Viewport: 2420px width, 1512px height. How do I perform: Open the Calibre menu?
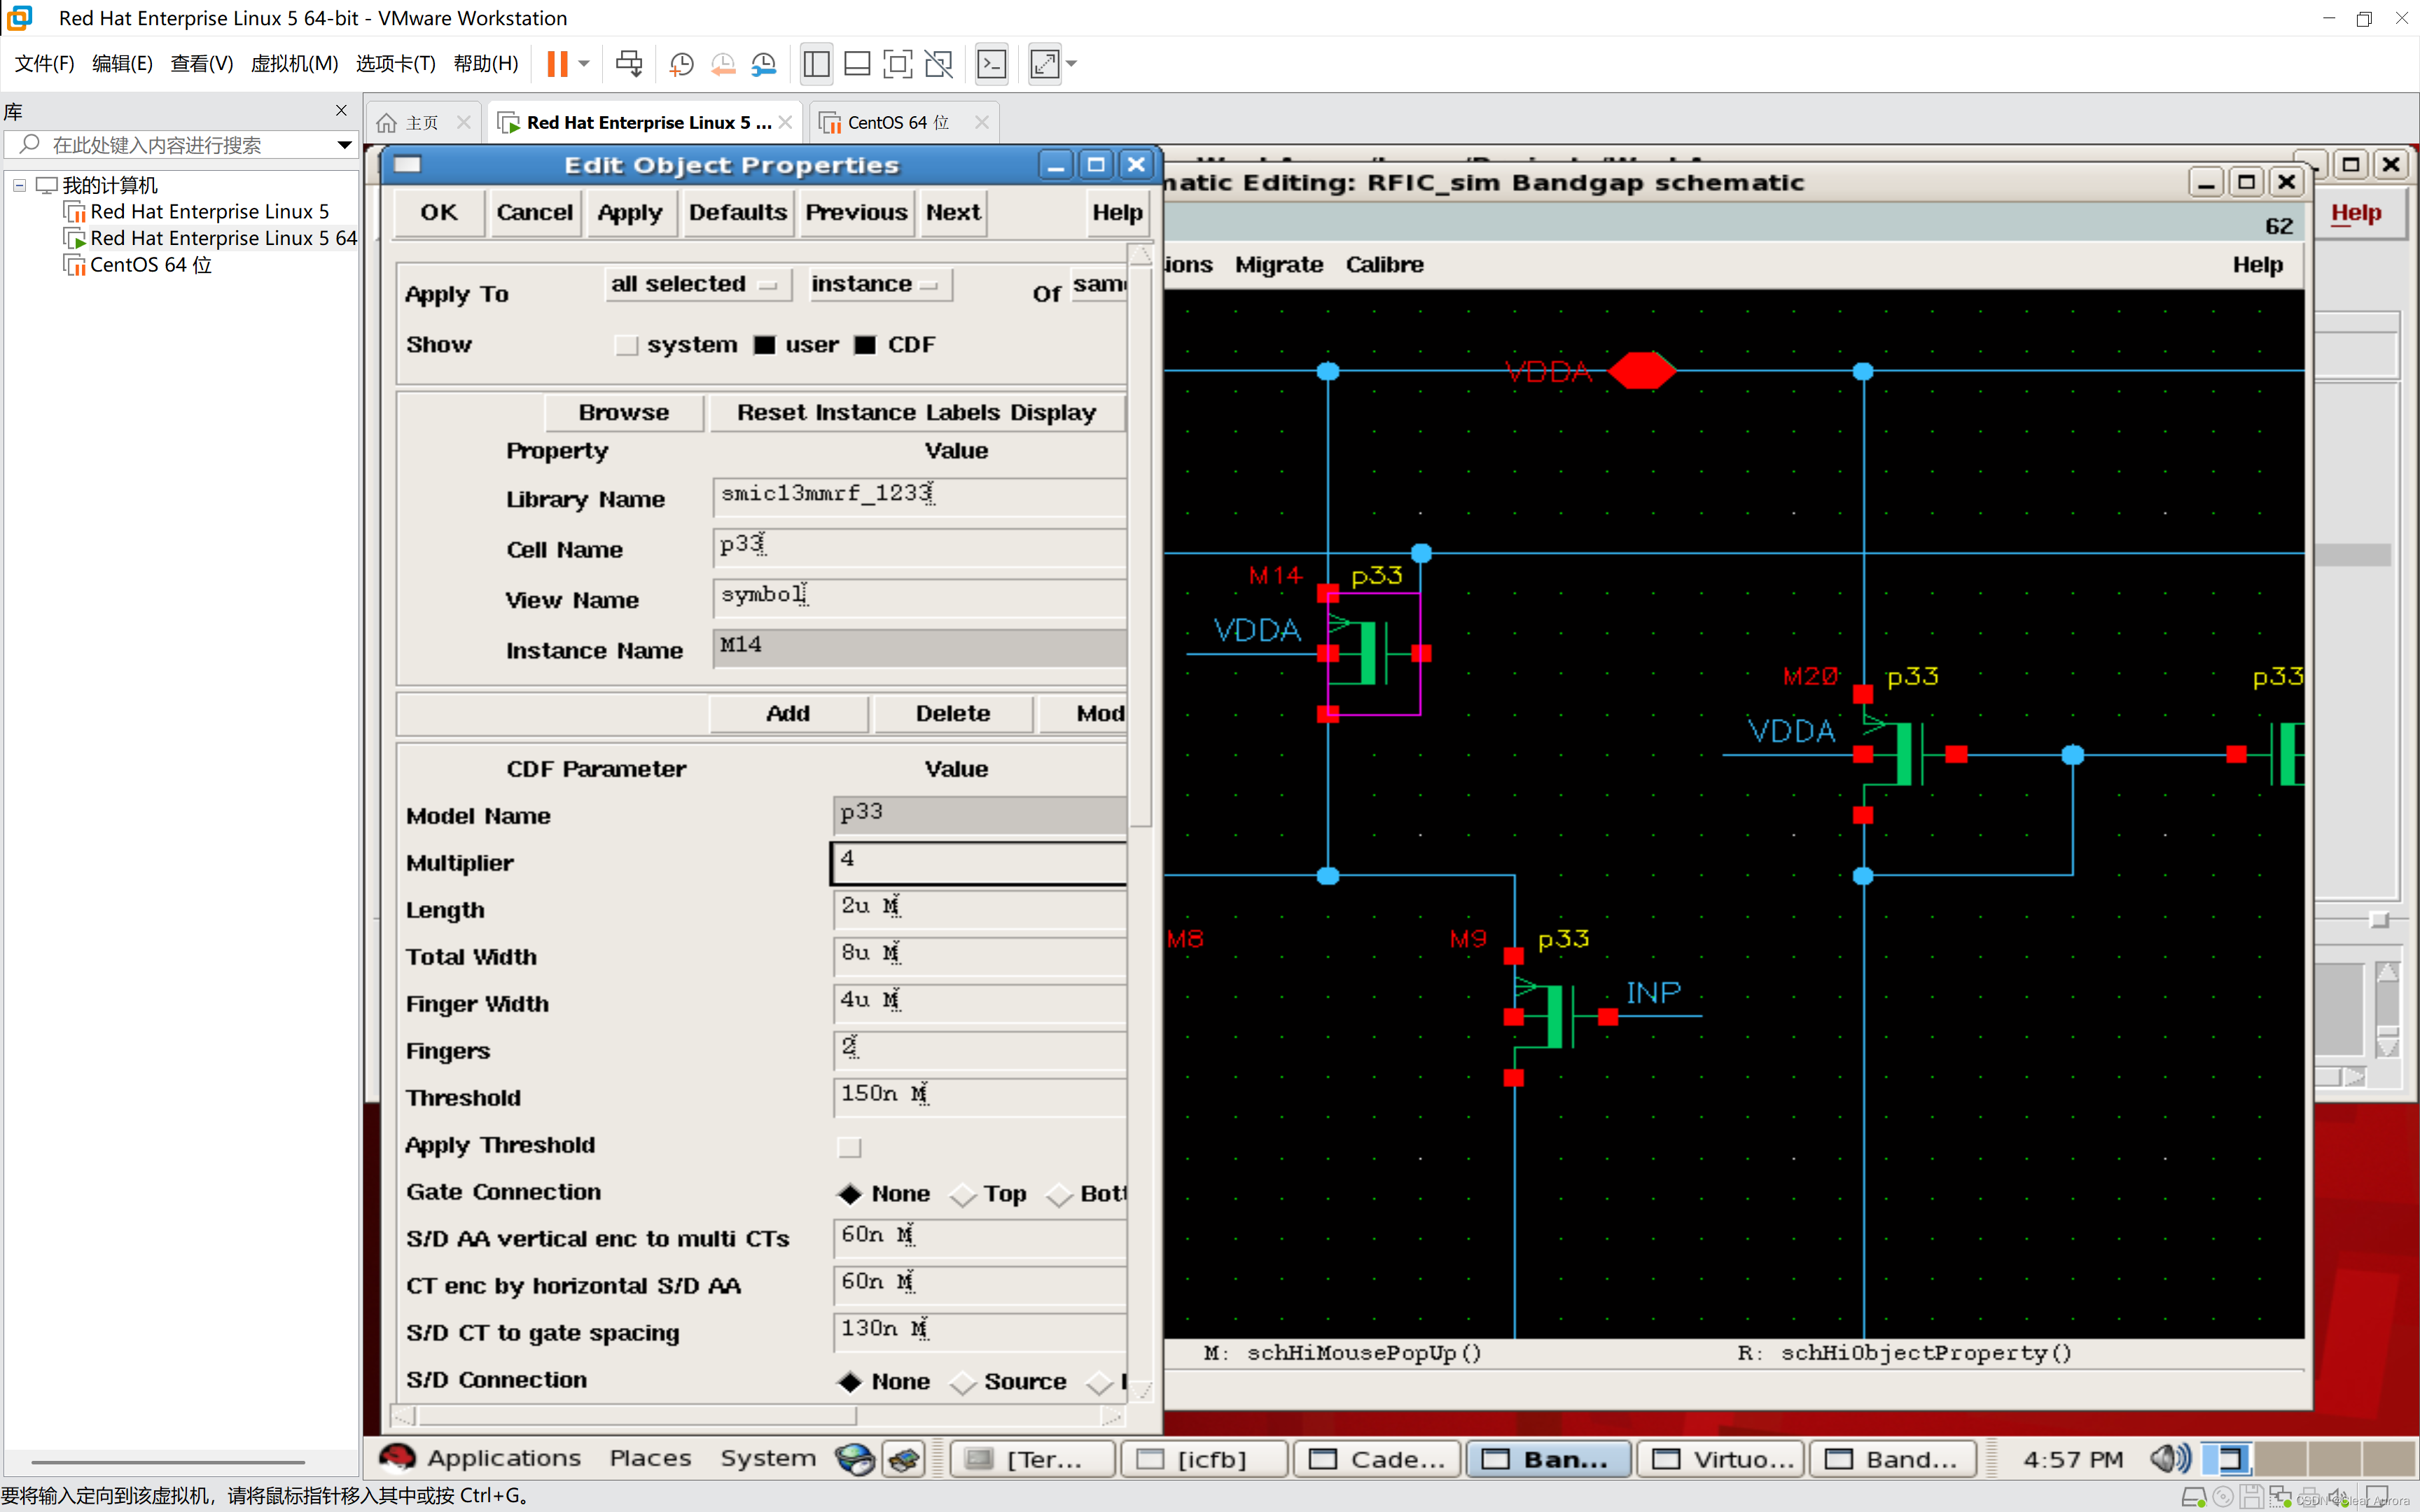[x=1384, y=265]
